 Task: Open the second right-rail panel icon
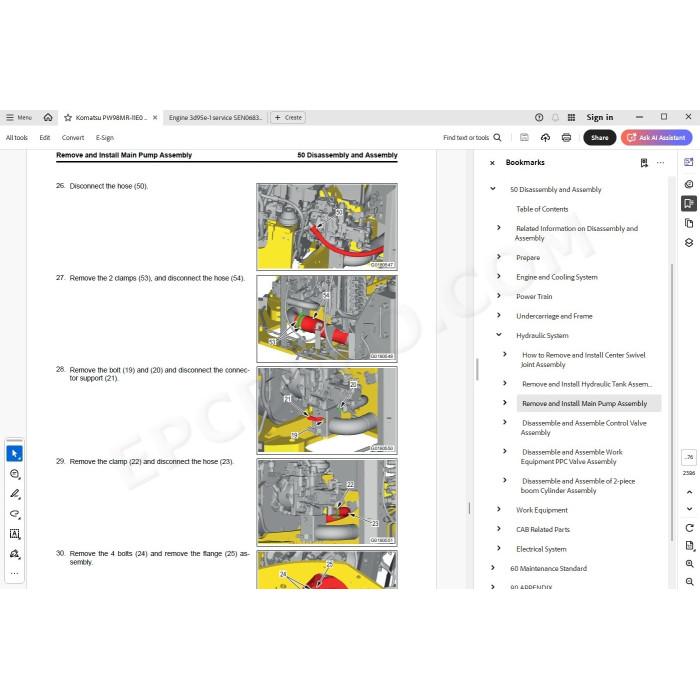coord(689,184)
